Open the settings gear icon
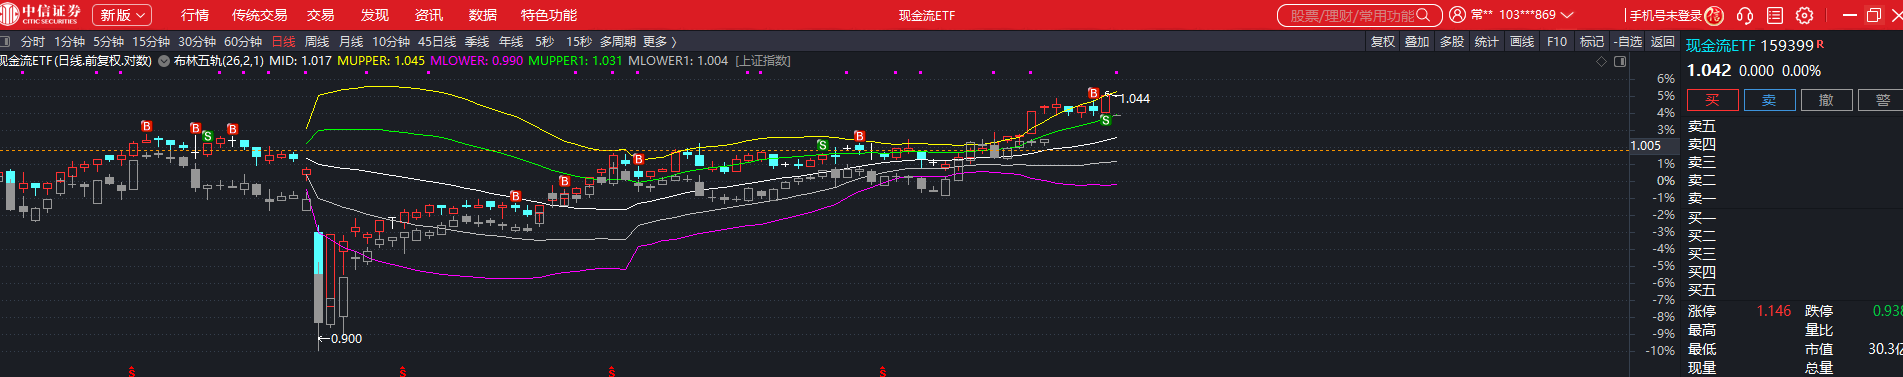1903x377 pixels. click(x=1805, y=15)
